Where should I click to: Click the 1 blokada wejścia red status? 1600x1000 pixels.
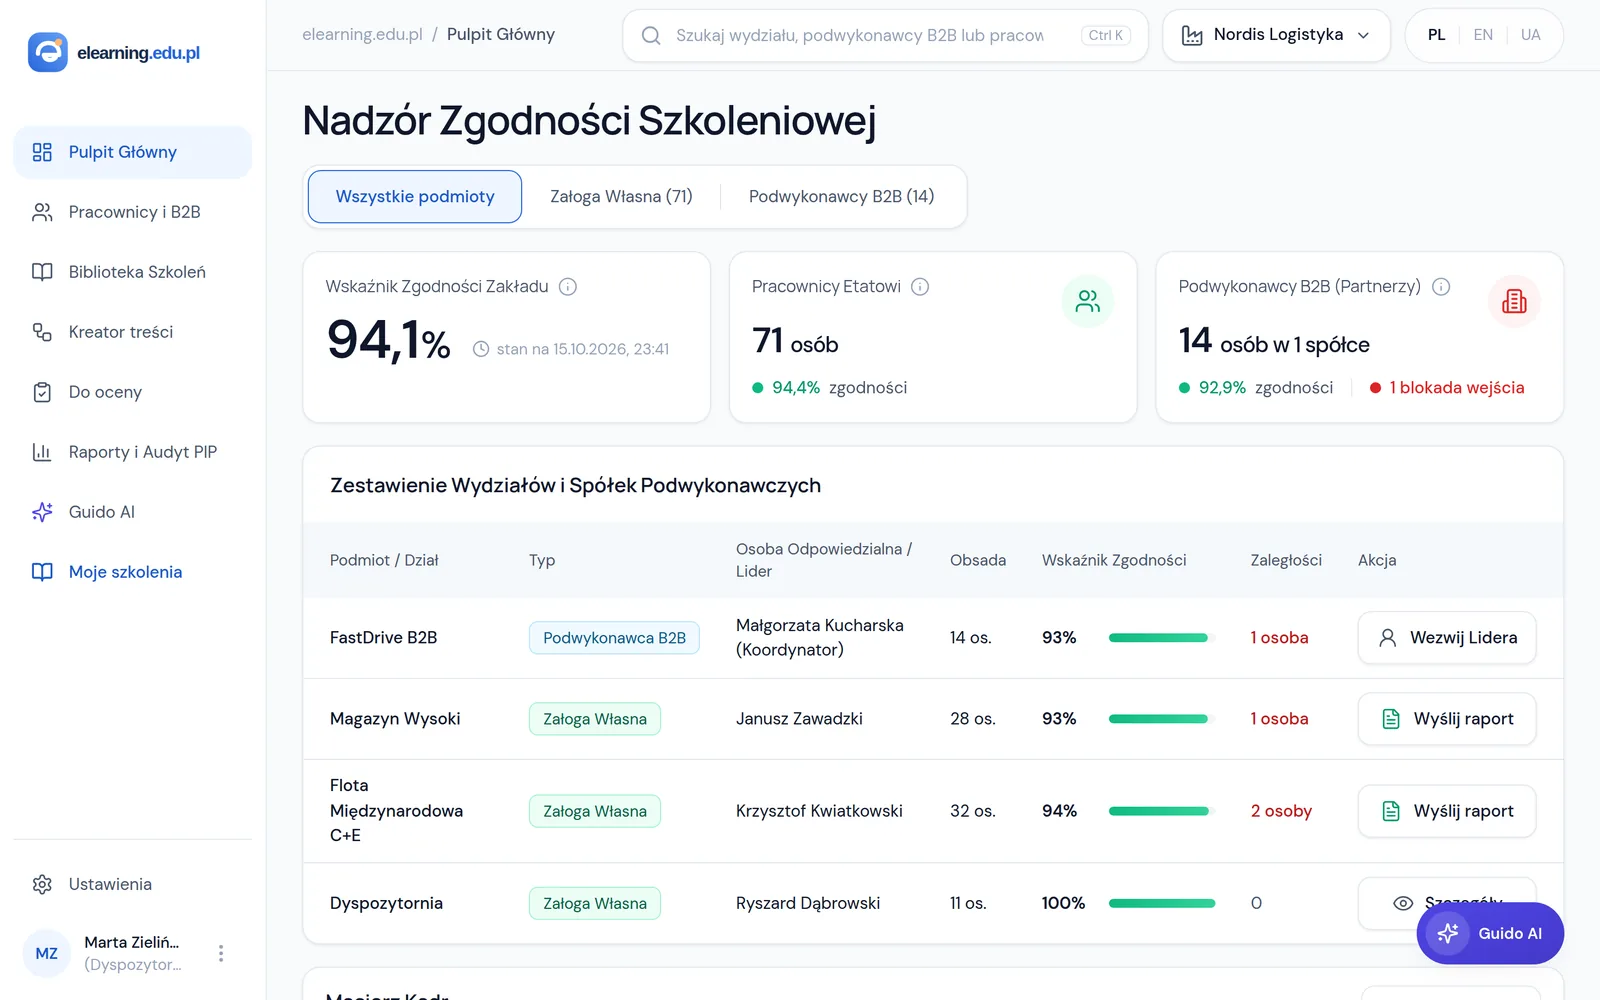(x=1447, y=387)
